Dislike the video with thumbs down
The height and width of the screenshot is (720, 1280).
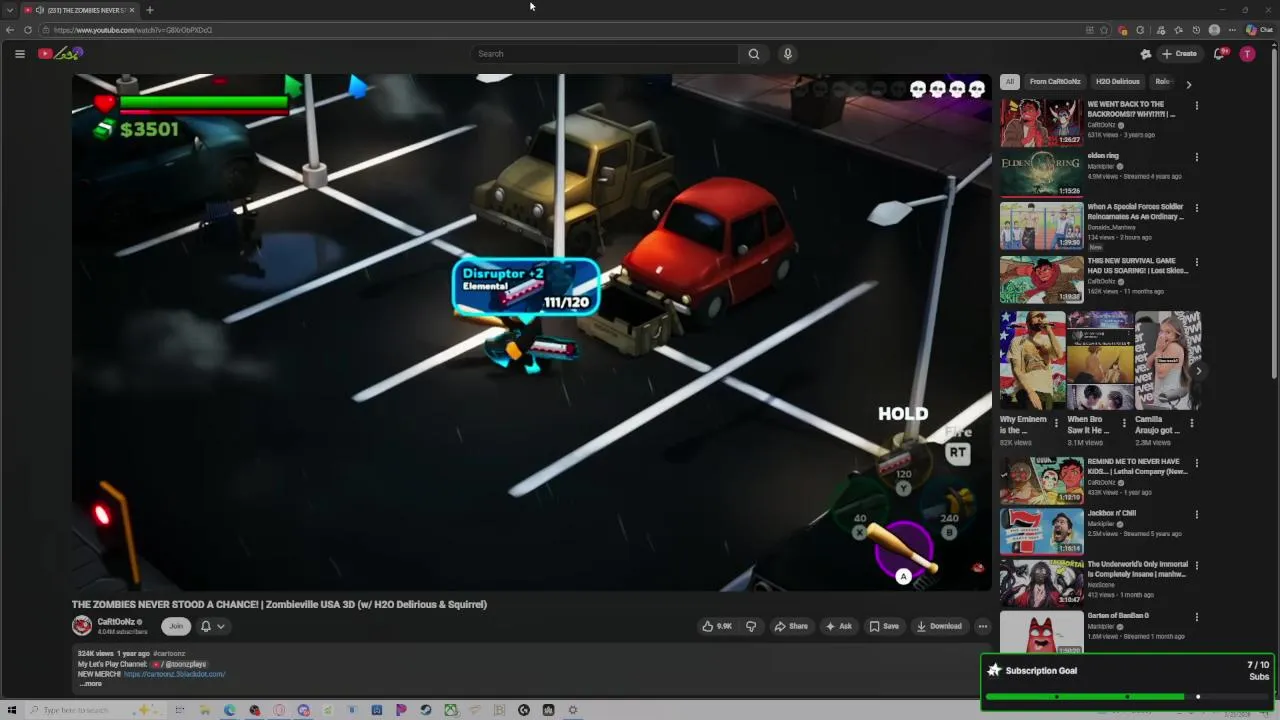tap(751, 626)
